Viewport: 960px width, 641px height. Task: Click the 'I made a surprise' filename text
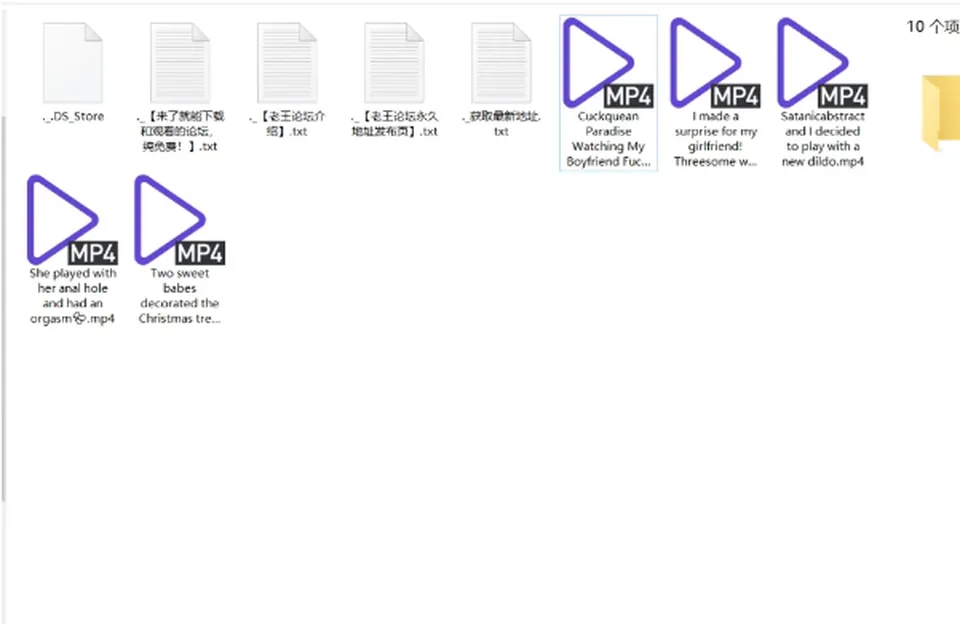pyautogui.click(x=715, y=139)
